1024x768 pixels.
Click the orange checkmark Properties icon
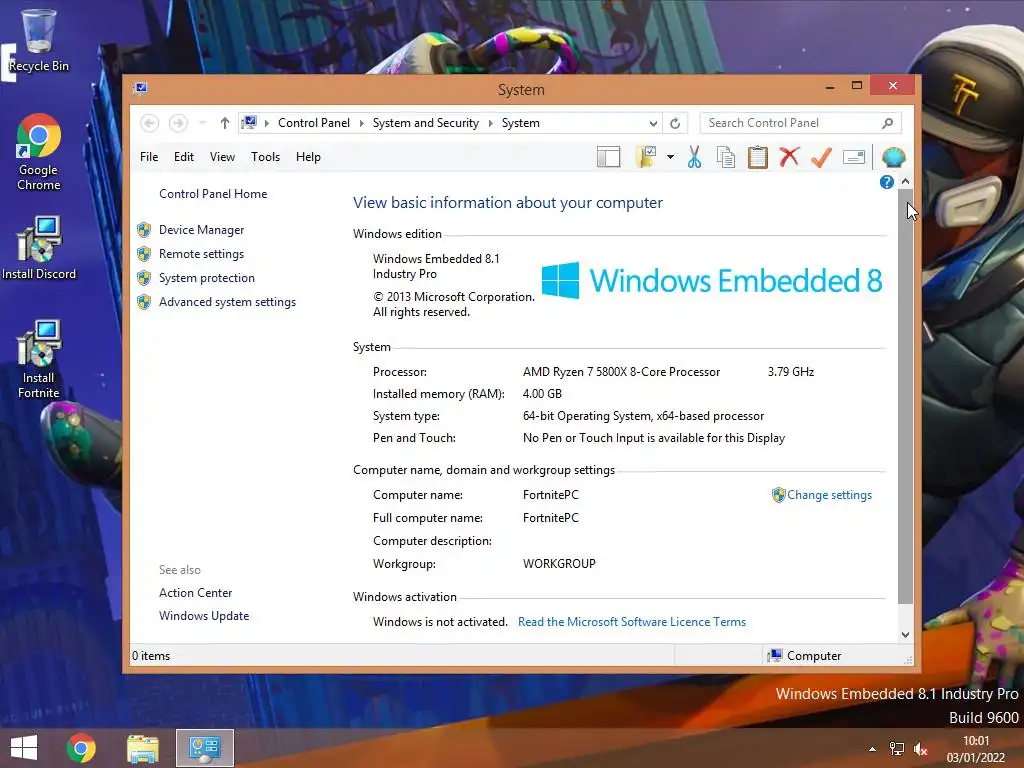[x=821, y=157]
